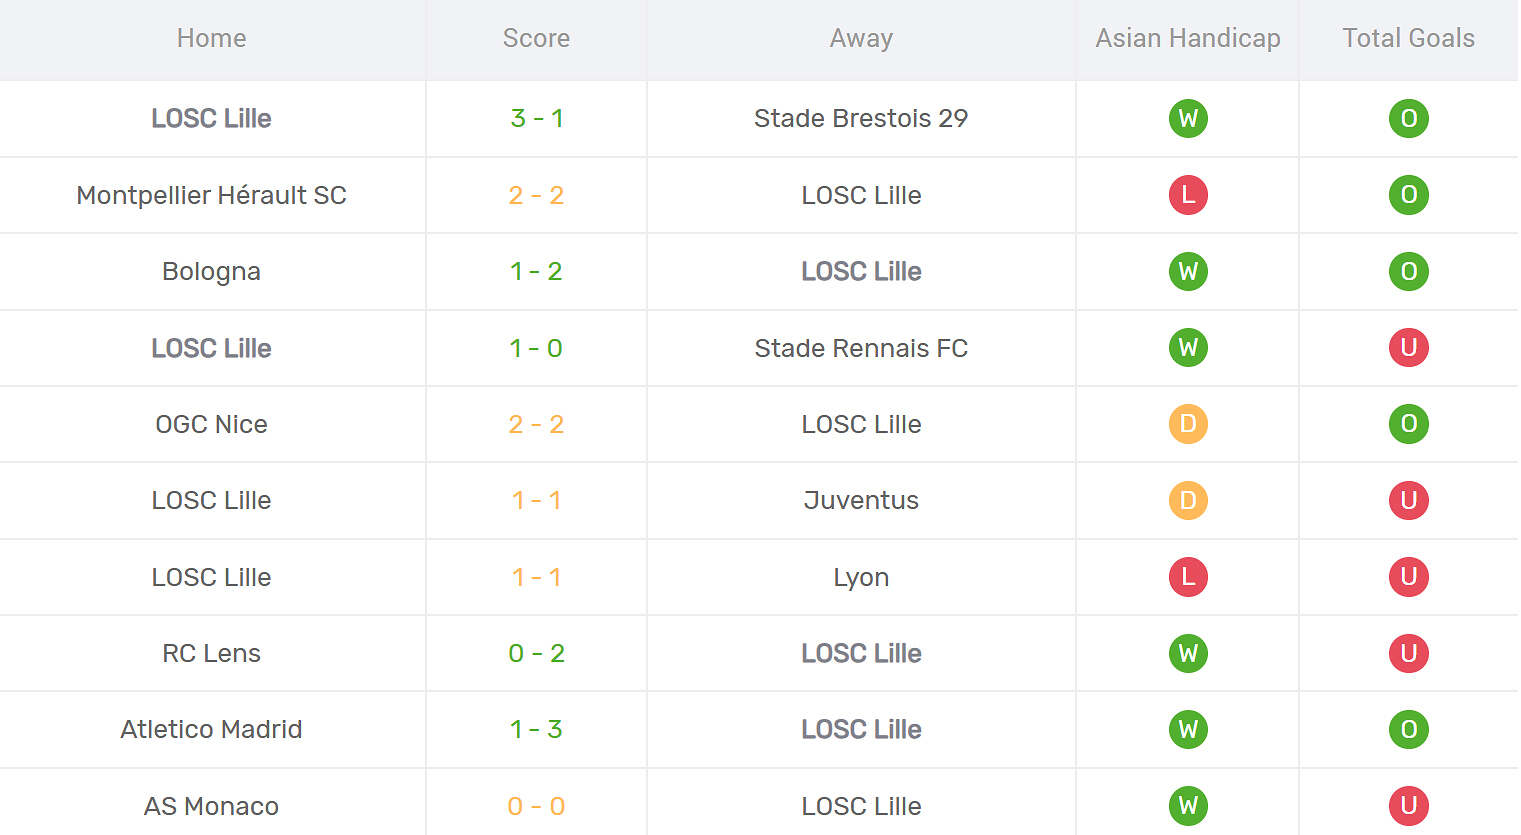Open the Juventus team link
Screen dimensions: 1521x835
pos(861,500)
